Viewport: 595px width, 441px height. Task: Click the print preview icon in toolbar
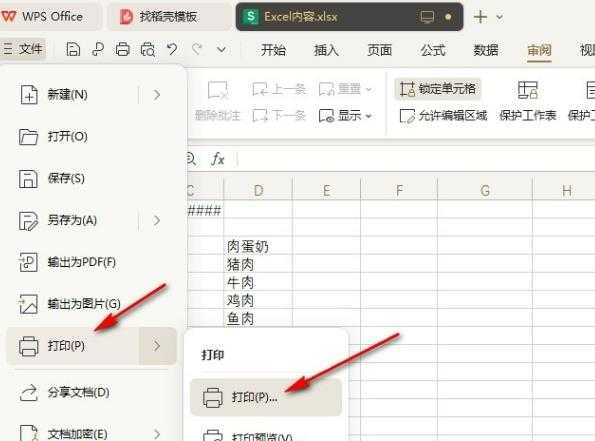(148, 49)
